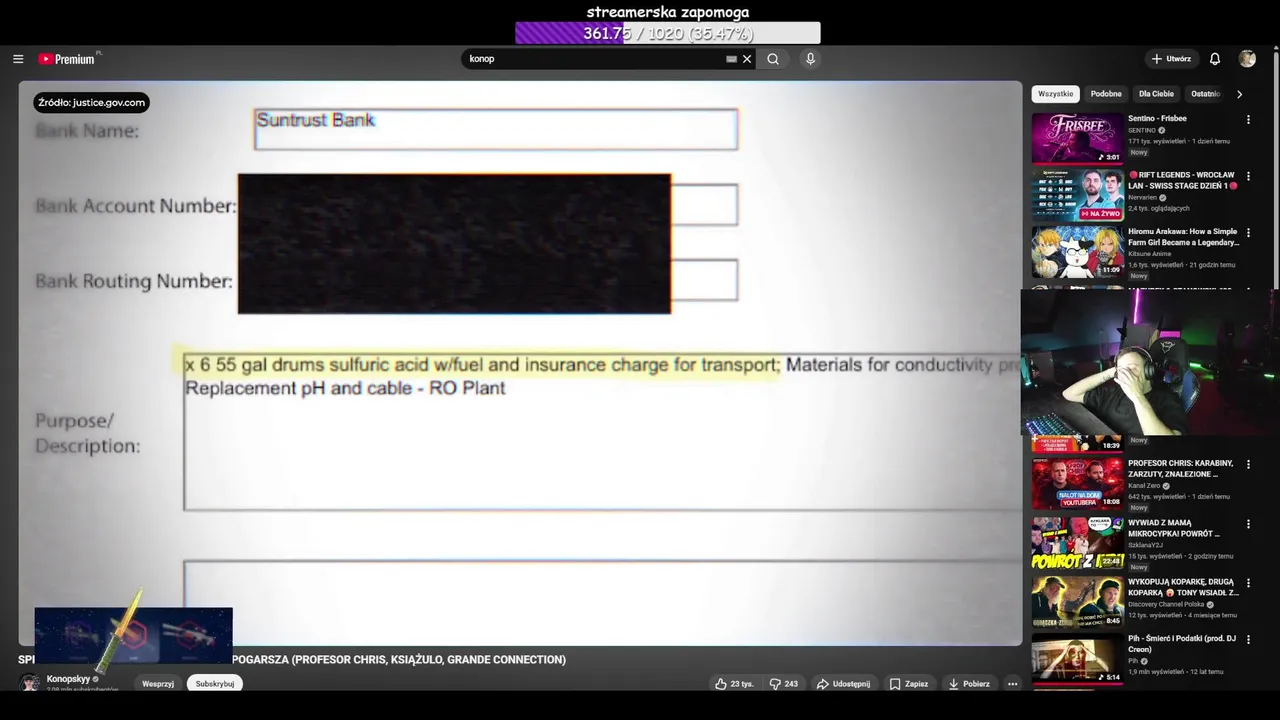Save the video with Zapisz
Screen dimensions: 1280x720
pyautogui.click(x=909, y=684)
